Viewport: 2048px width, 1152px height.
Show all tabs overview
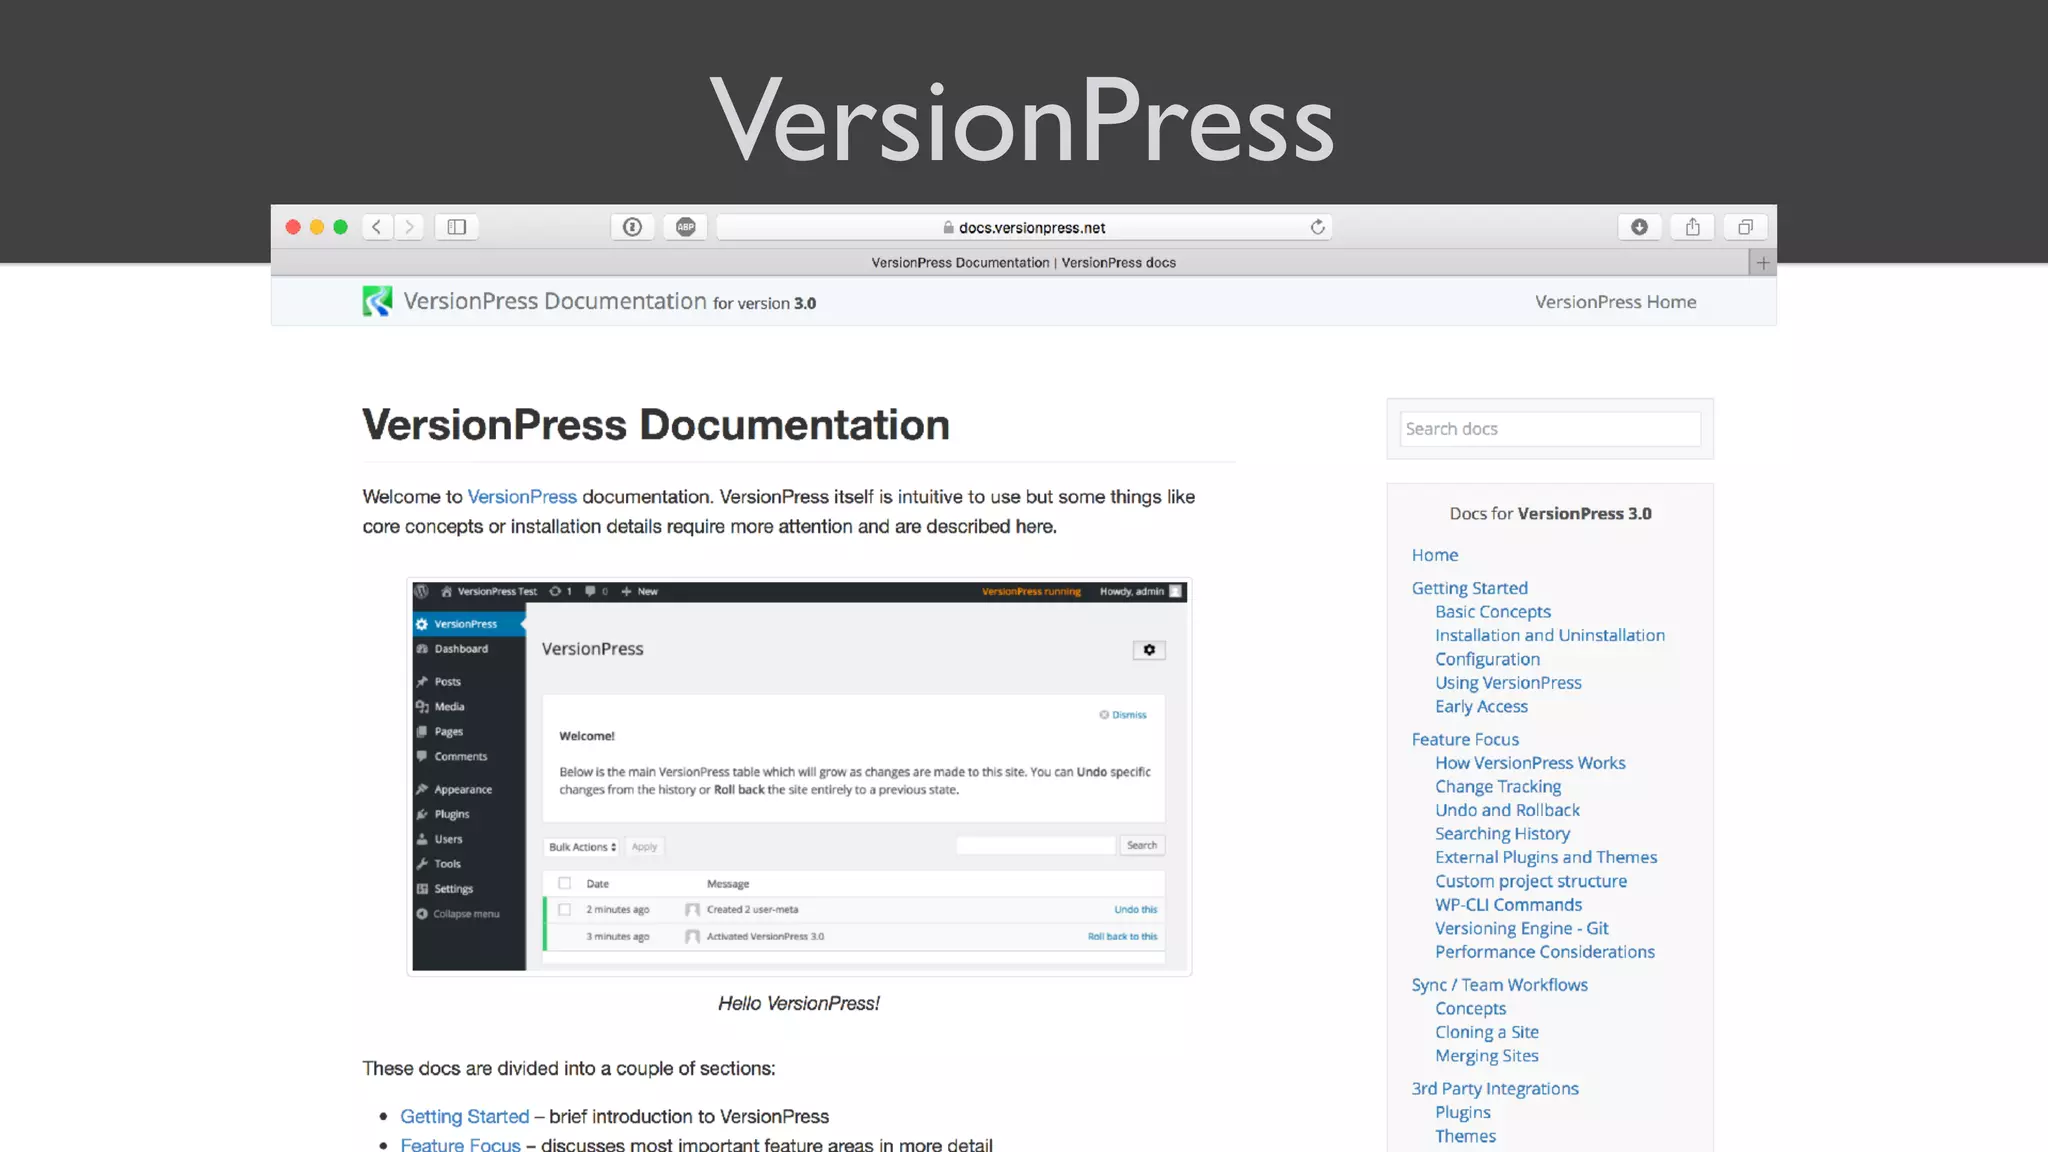pos(1745,227)
